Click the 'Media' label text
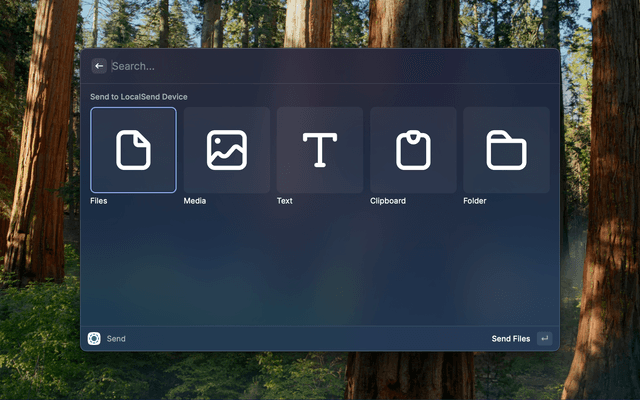 pos(195,201)
